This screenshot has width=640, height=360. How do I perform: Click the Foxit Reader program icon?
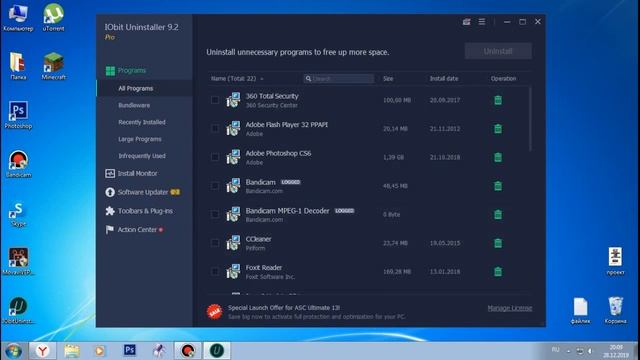click(233, 271)
